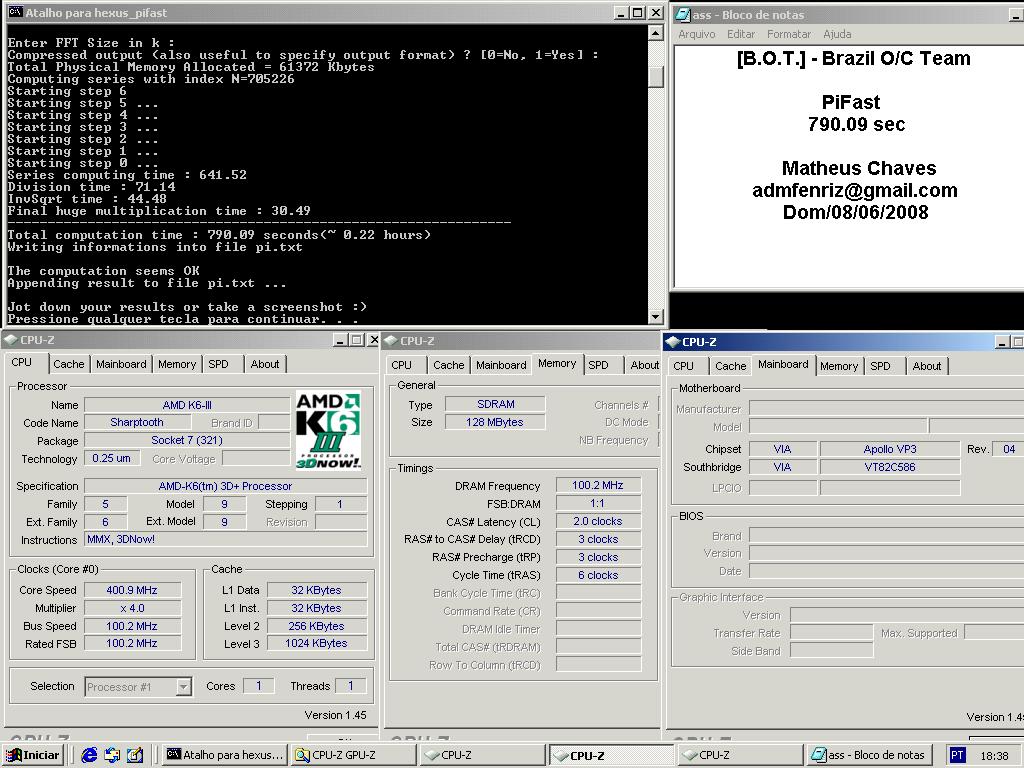Image resolution: width=1024 pixels, height=768 pixels.
Task: Click the Level 3 cache value '1024 KBytes'
Action: pyautogui.click(x=317, y=644)
